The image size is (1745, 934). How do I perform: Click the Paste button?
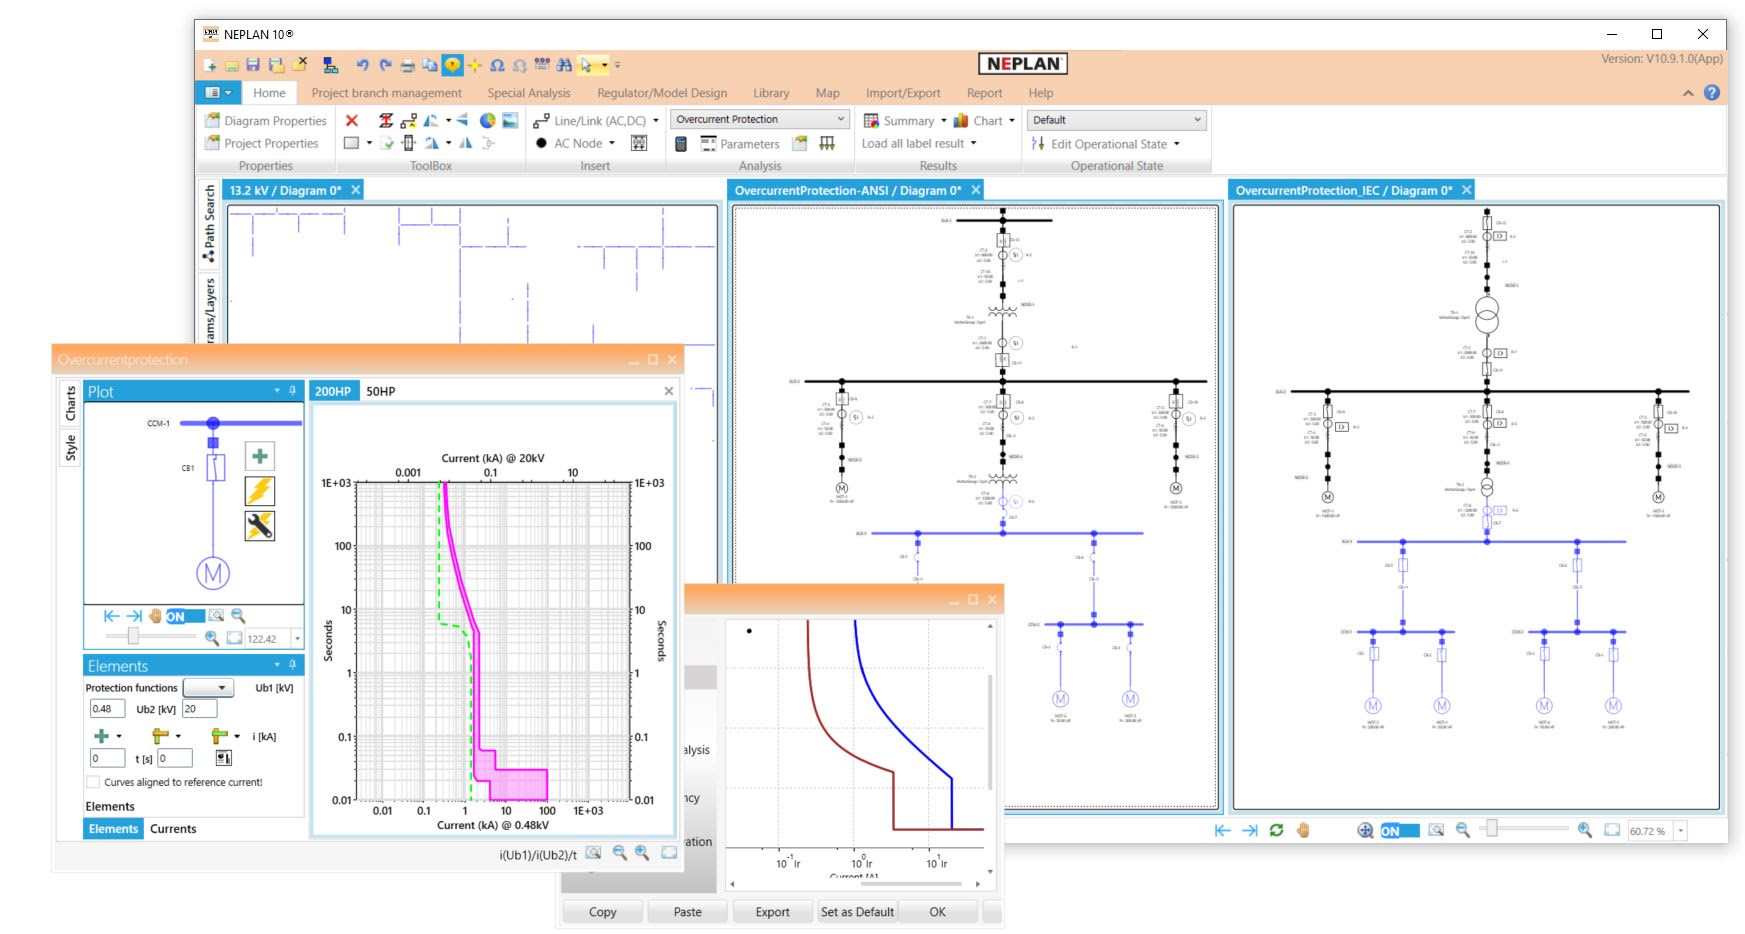(x=688, y=912)
